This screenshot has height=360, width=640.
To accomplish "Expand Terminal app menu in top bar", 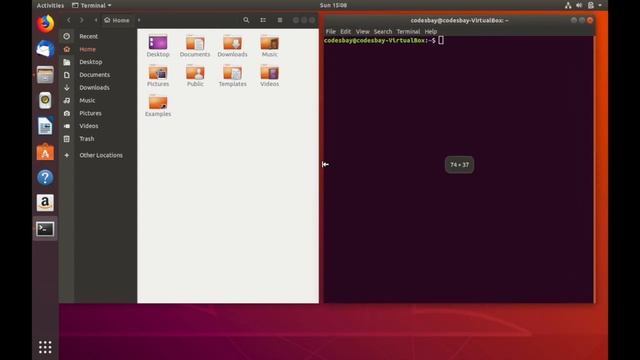I will (x=91, y=5).
